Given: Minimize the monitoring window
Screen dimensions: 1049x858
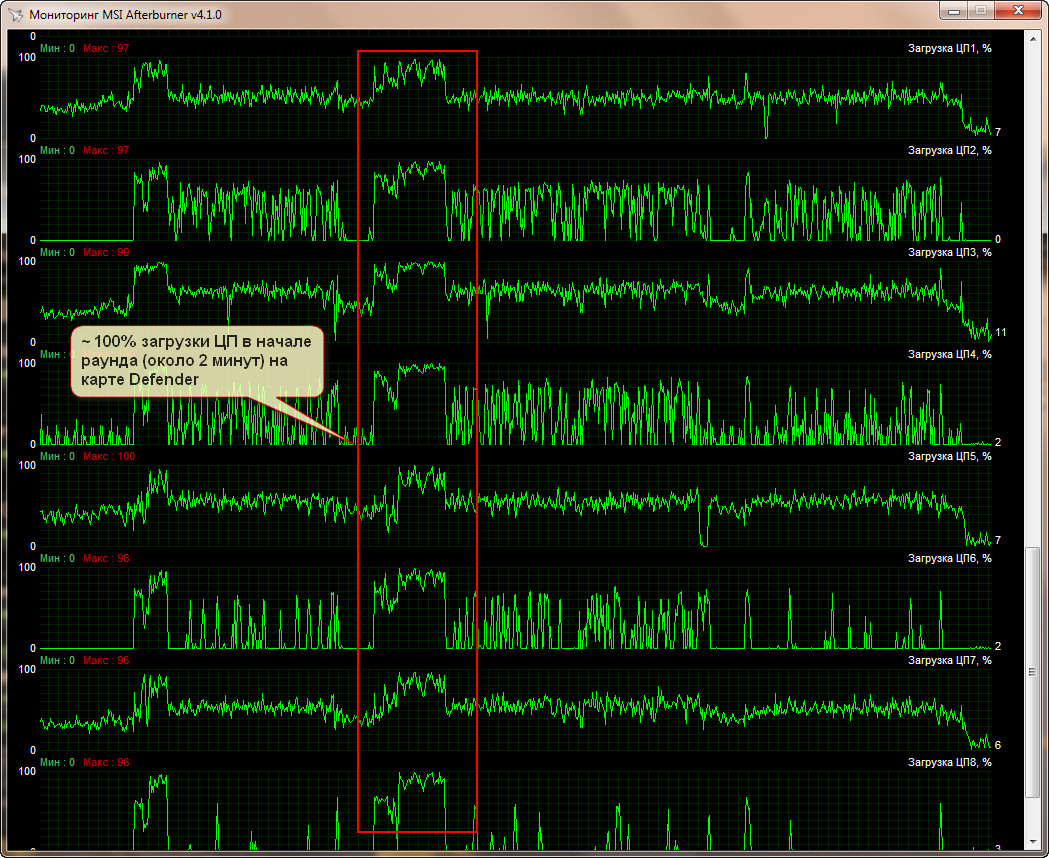Looking at the screenshot, I should 953,11.
